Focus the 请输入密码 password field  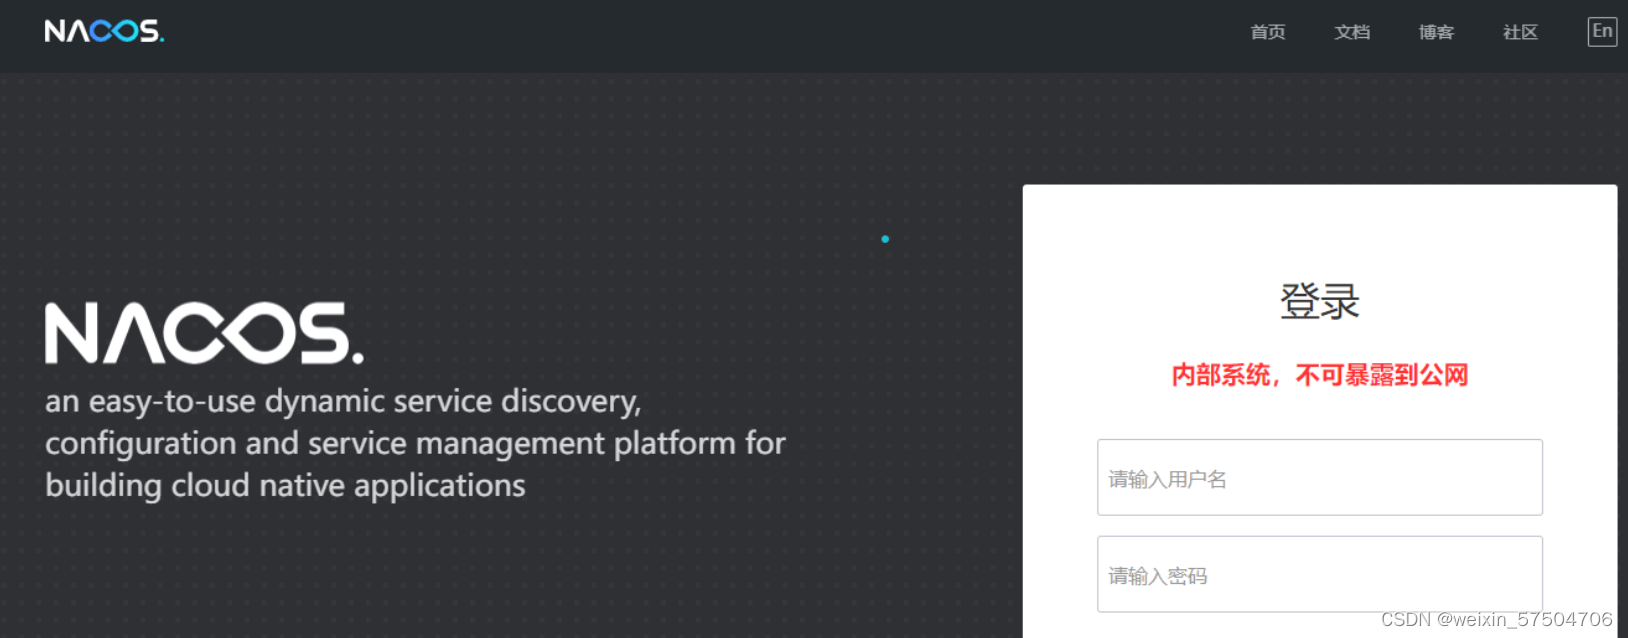(1319, 574)
